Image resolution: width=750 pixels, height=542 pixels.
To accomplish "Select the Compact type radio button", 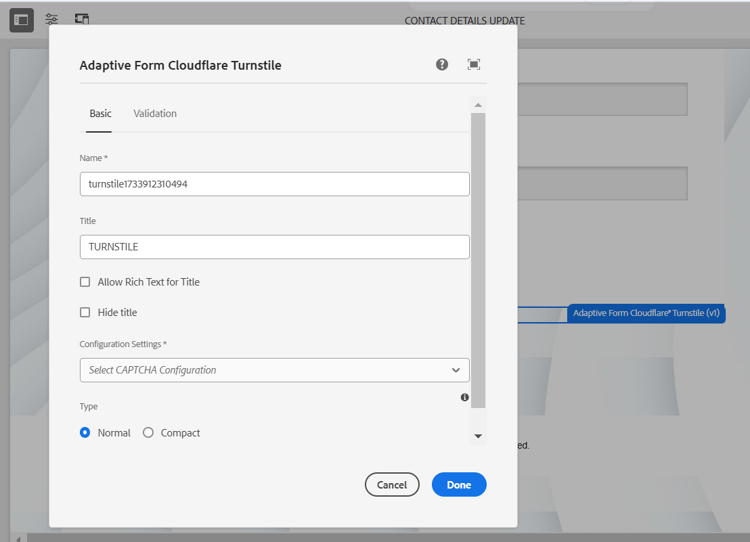I will tap(148, 432).
